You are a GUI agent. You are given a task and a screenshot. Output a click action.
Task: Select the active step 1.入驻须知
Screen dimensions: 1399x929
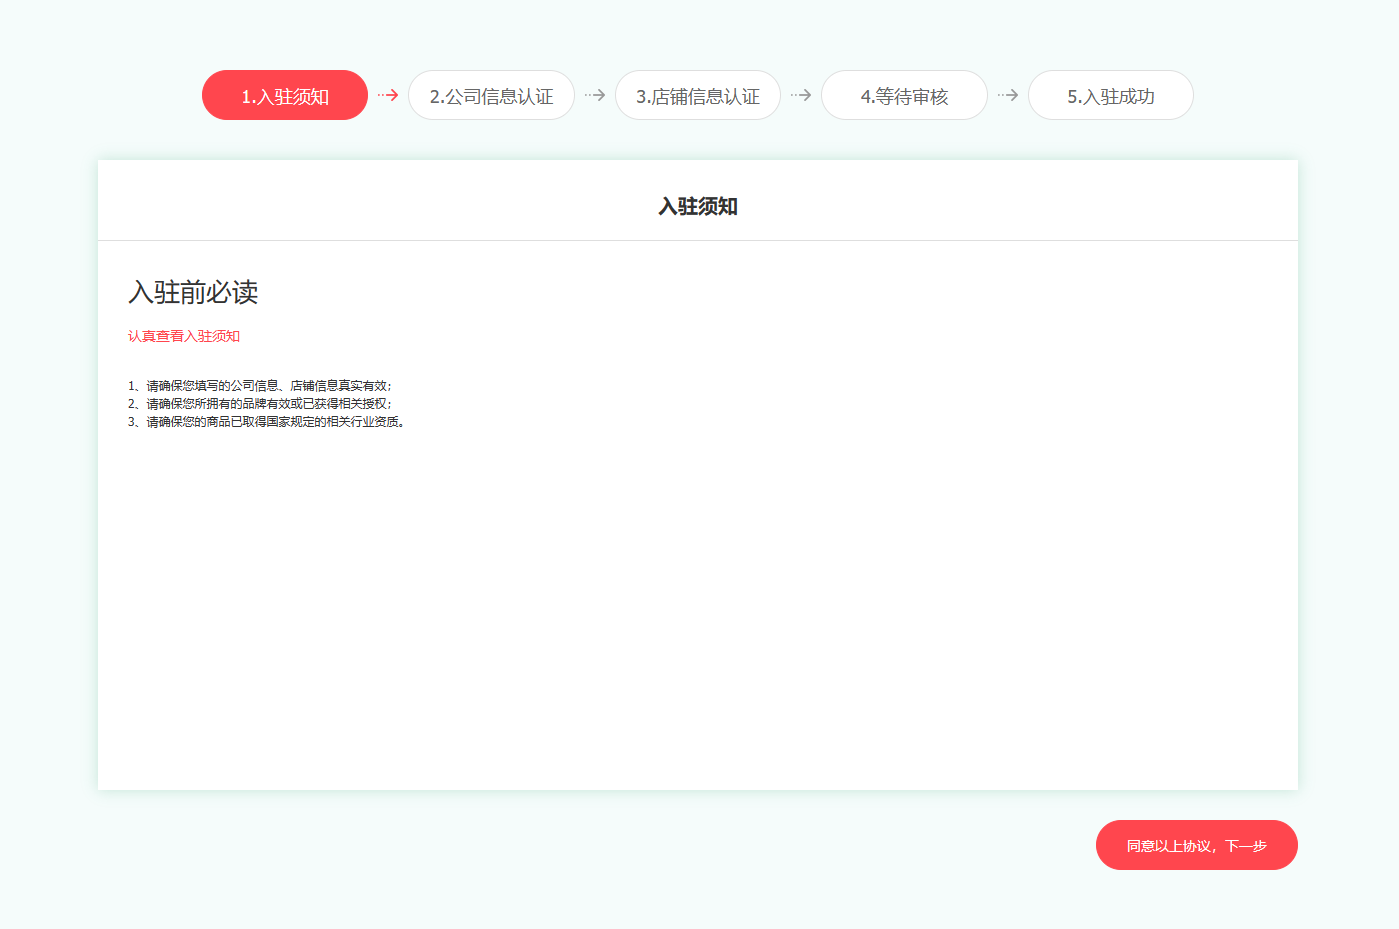pos(285,96)
